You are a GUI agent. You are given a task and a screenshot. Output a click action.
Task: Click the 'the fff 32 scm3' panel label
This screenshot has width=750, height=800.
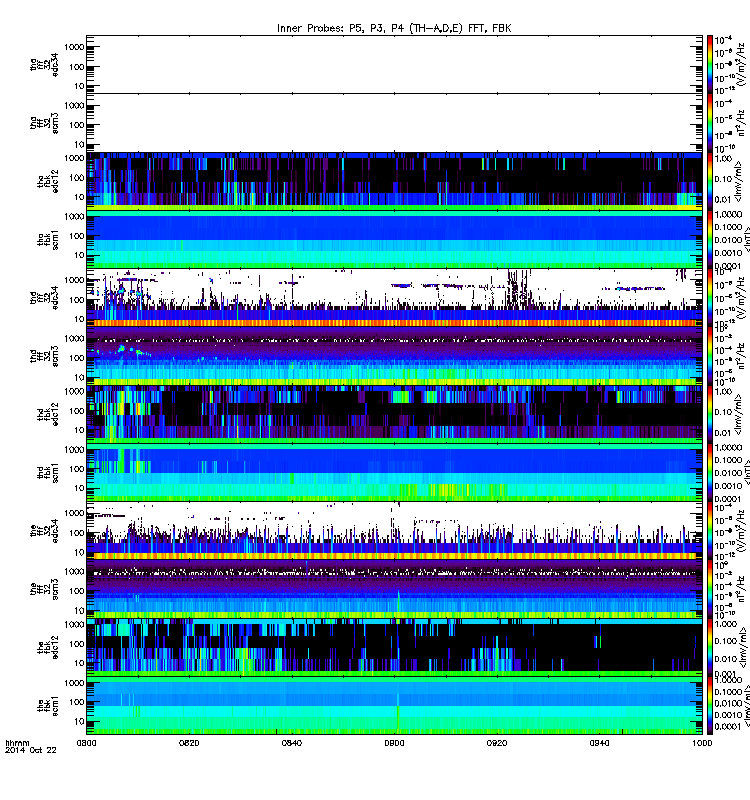click(x=44, y=589)
